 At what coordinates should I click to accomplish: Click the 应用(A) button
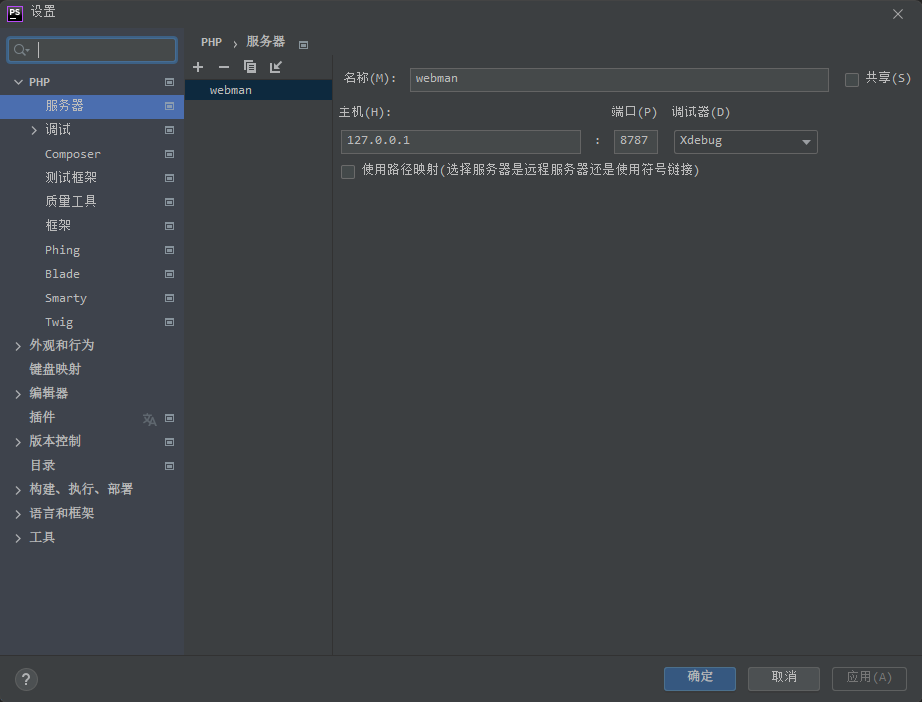tap(869, 678)
